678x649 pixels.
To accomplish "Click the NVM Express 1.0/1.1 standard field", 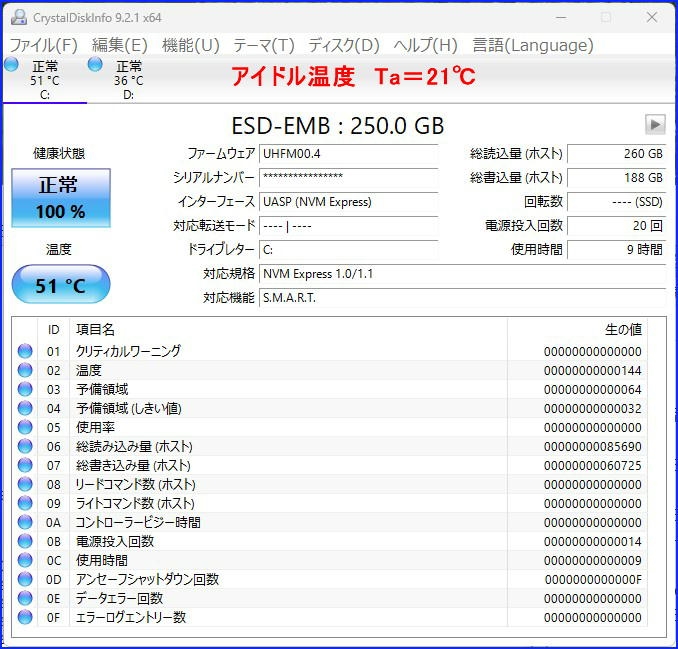I will click(462, 274).
